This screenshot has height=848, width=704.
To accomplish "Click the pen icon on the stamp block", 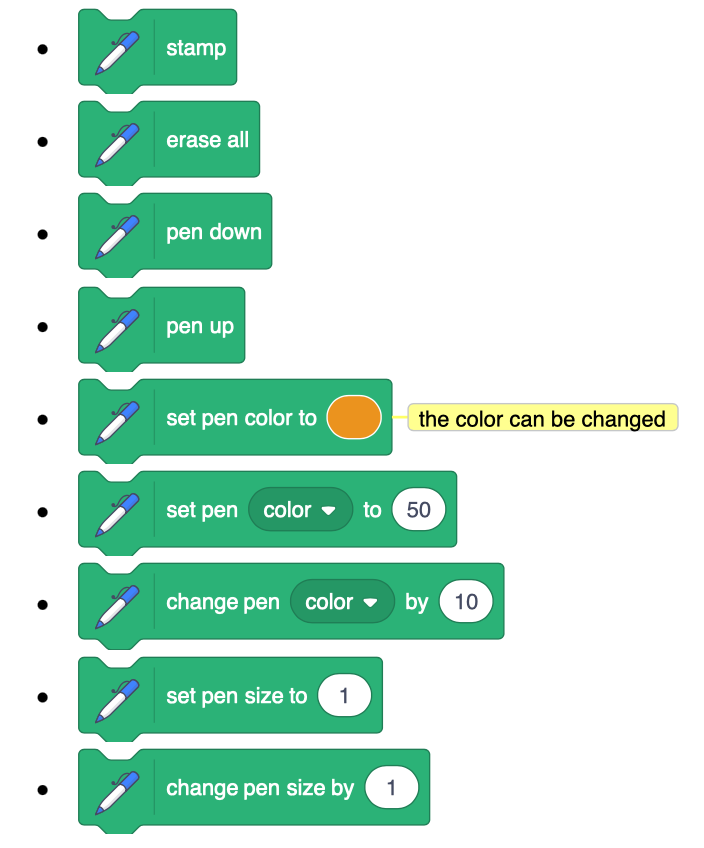I will point(117,52).
